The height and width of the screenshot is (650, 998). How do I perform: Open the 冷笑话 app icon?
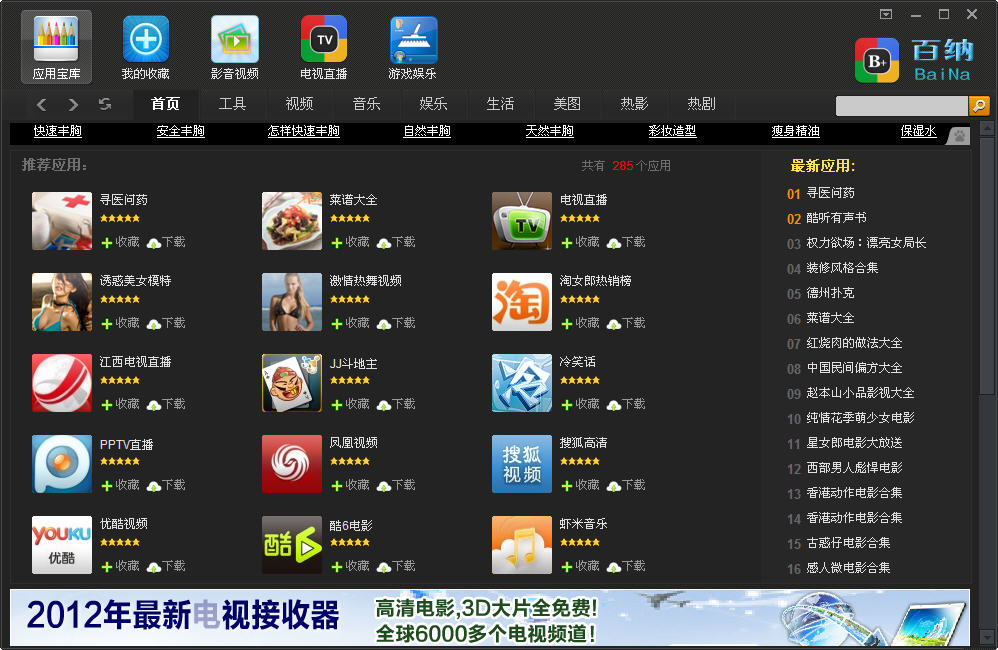(522, 383)
